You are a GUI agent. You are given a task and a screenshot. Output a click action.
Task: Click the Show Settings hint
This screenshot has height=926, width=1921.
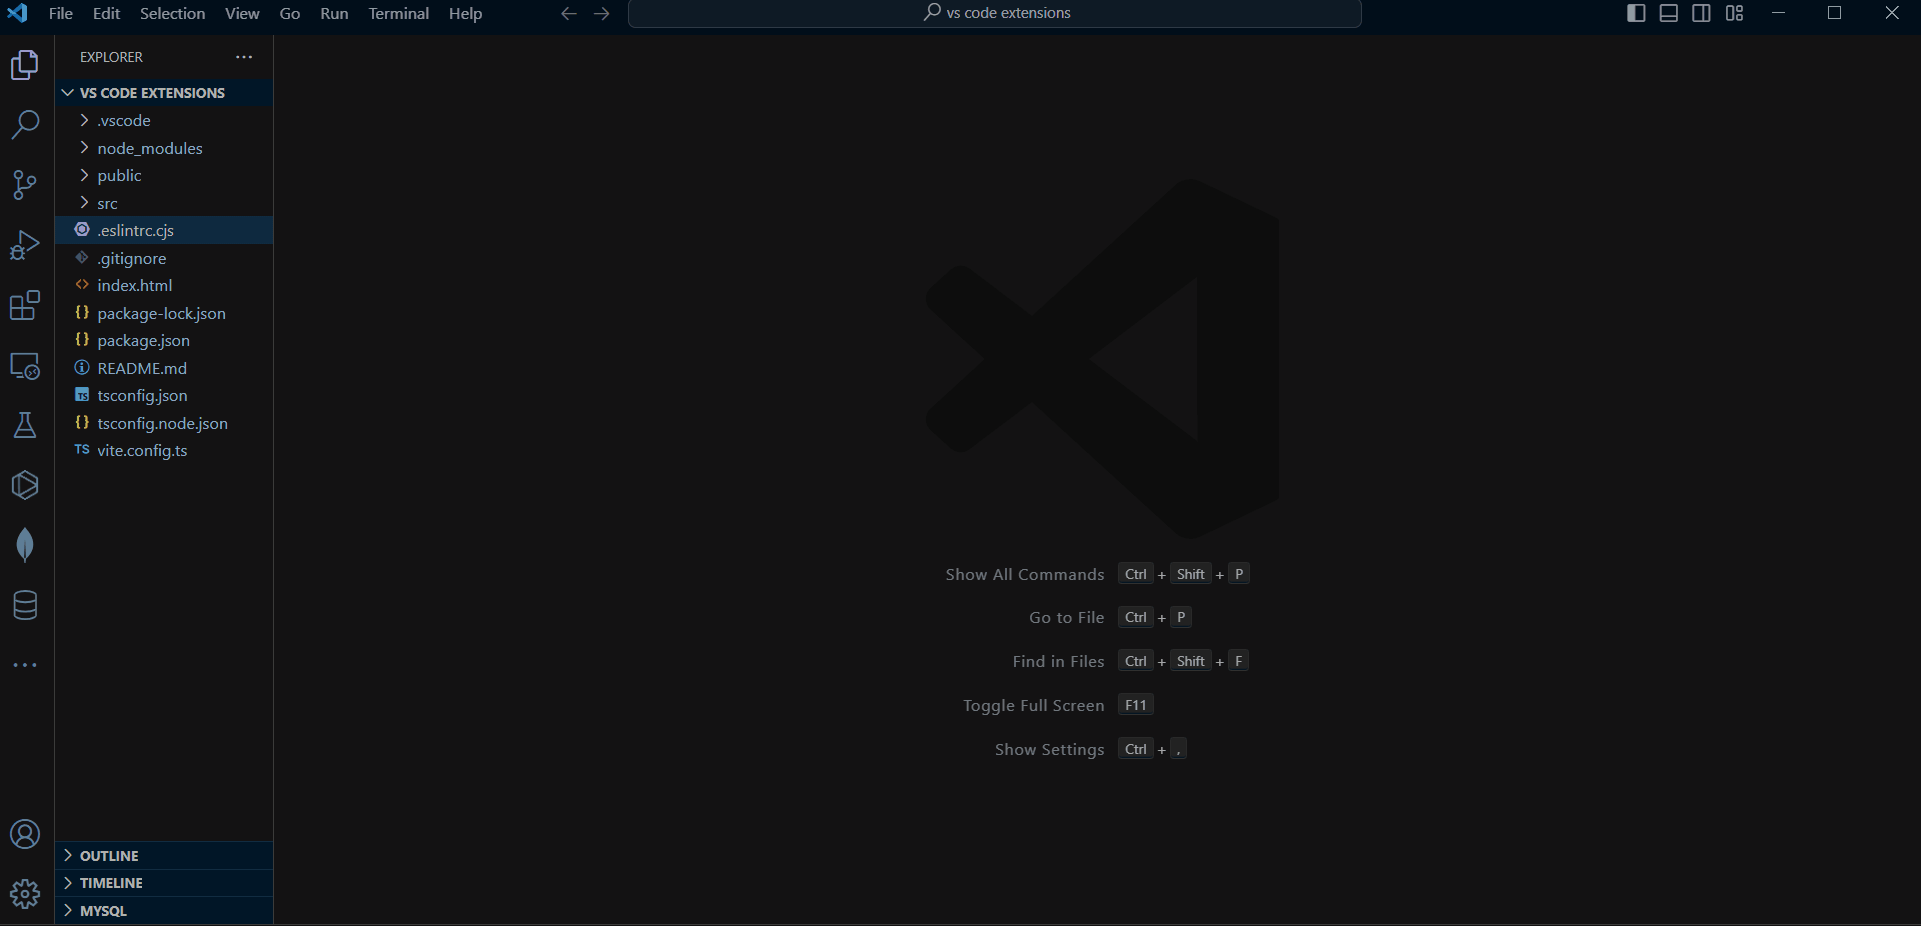click(1049, 749)
